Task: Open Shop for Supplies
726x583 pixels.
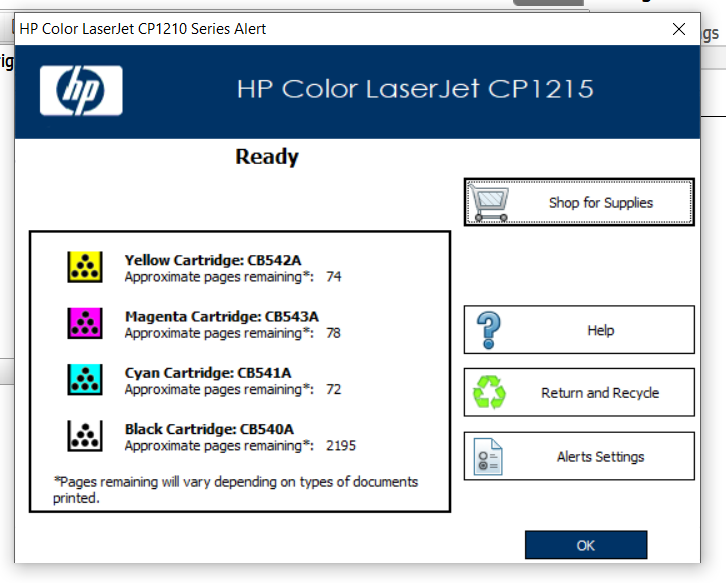Action: (579, 202)
